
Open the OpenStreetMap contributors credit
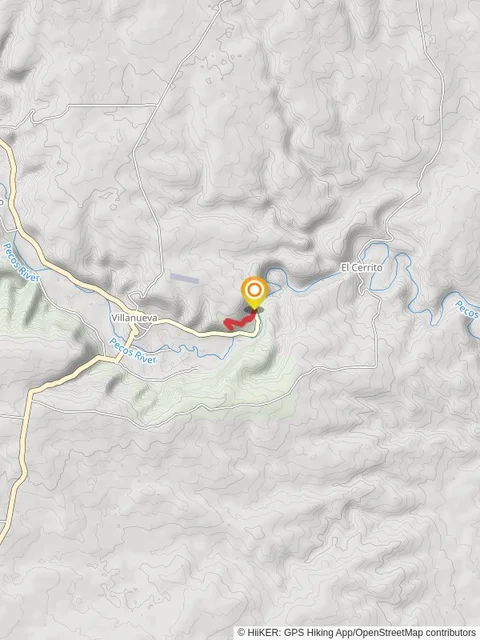[419, 633]
